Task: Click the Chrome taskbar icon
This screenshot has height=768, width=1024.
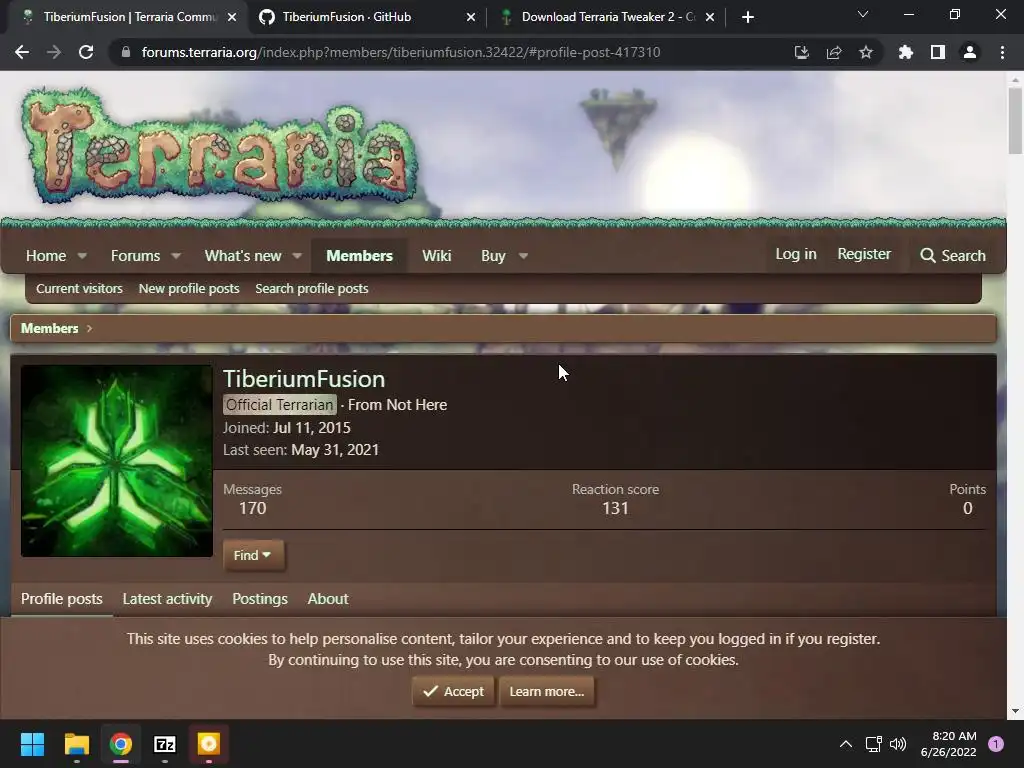Action: (x=121, y=744)
